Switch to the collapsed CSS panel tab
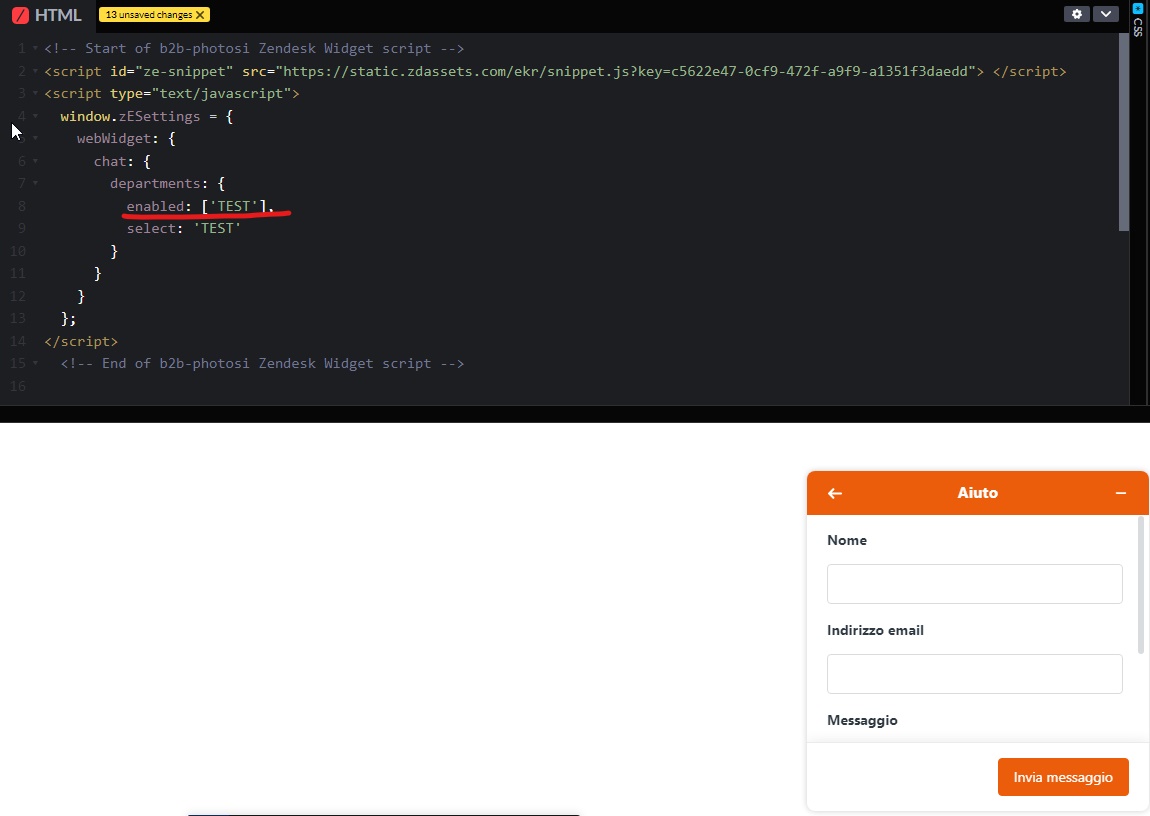The image size is (1150, 816). 1137,27
